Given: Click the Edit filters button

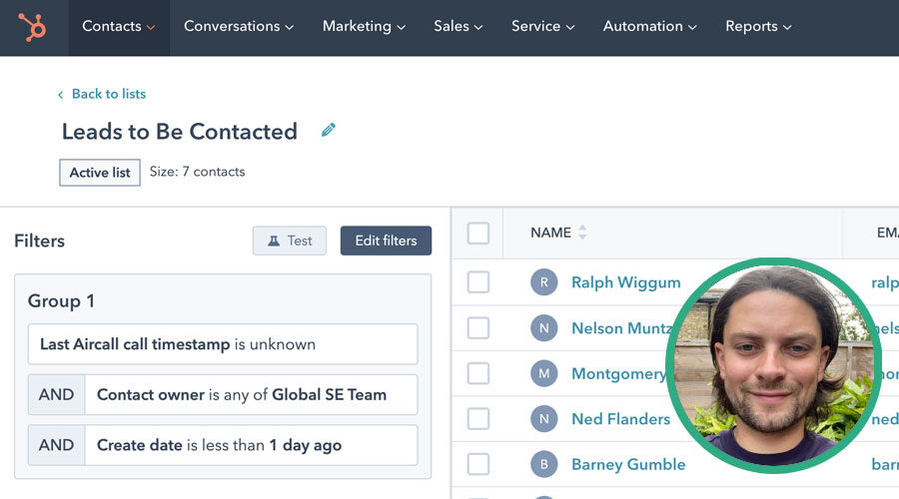Looking at the screenshot, I should point(386,241).
